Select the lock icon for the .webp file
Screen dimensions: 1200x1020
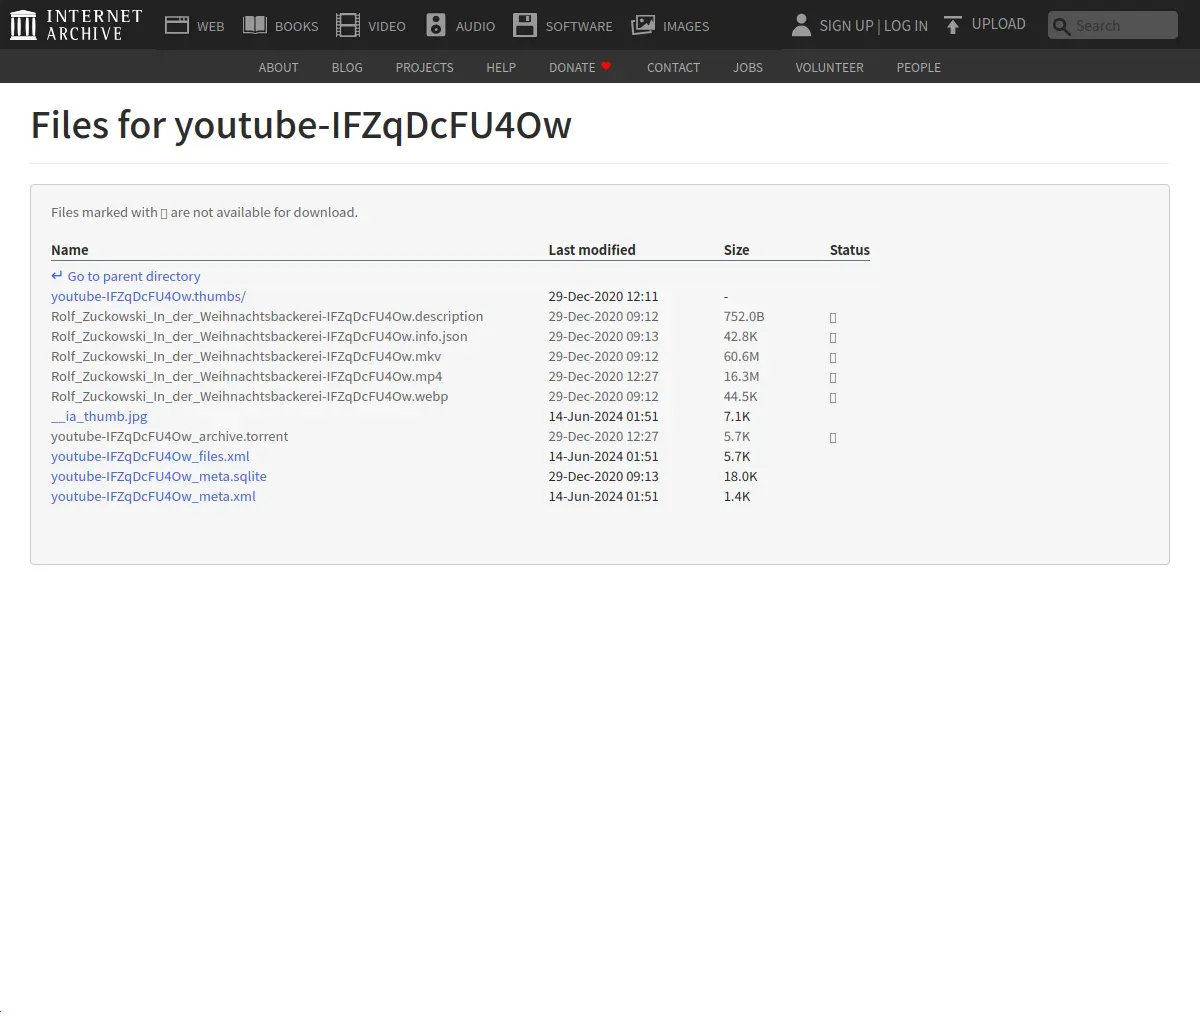(x=833, y=397)
